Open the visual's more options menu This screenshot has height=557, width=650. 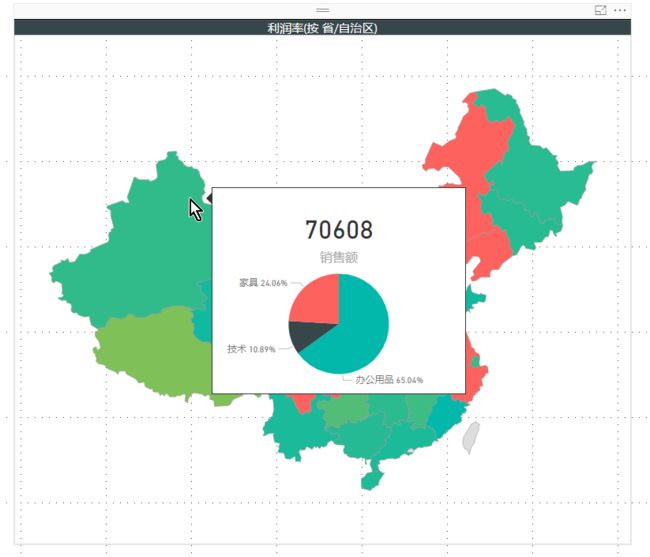tap(620, 10)
